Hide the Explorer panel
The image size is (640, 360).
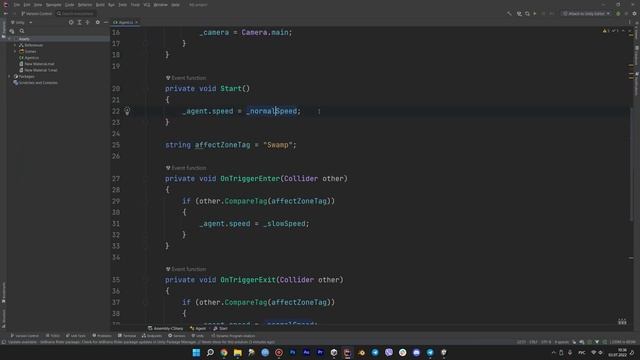(x=106, y=22)
